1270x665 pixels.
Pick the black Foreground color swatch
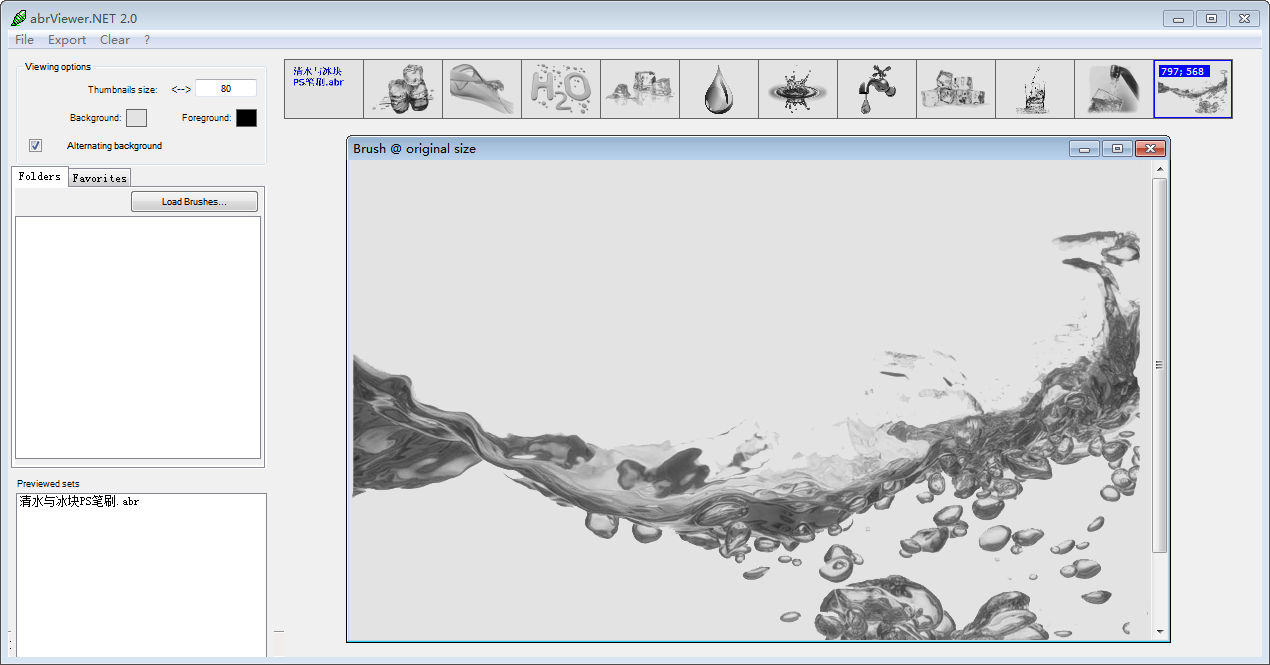click(x=246, y=118)
